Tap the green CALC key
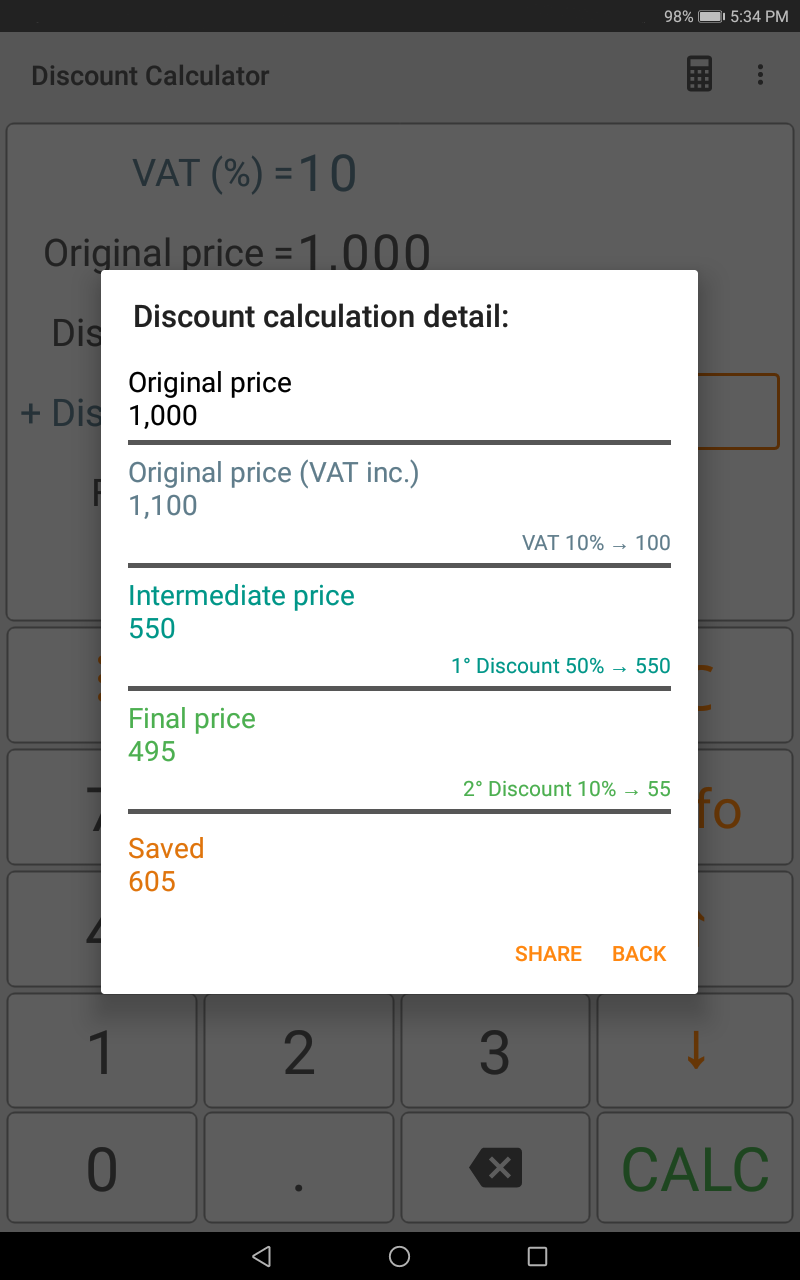The width and height of the screenshot is (800, 1280). tap(695, 1167)
